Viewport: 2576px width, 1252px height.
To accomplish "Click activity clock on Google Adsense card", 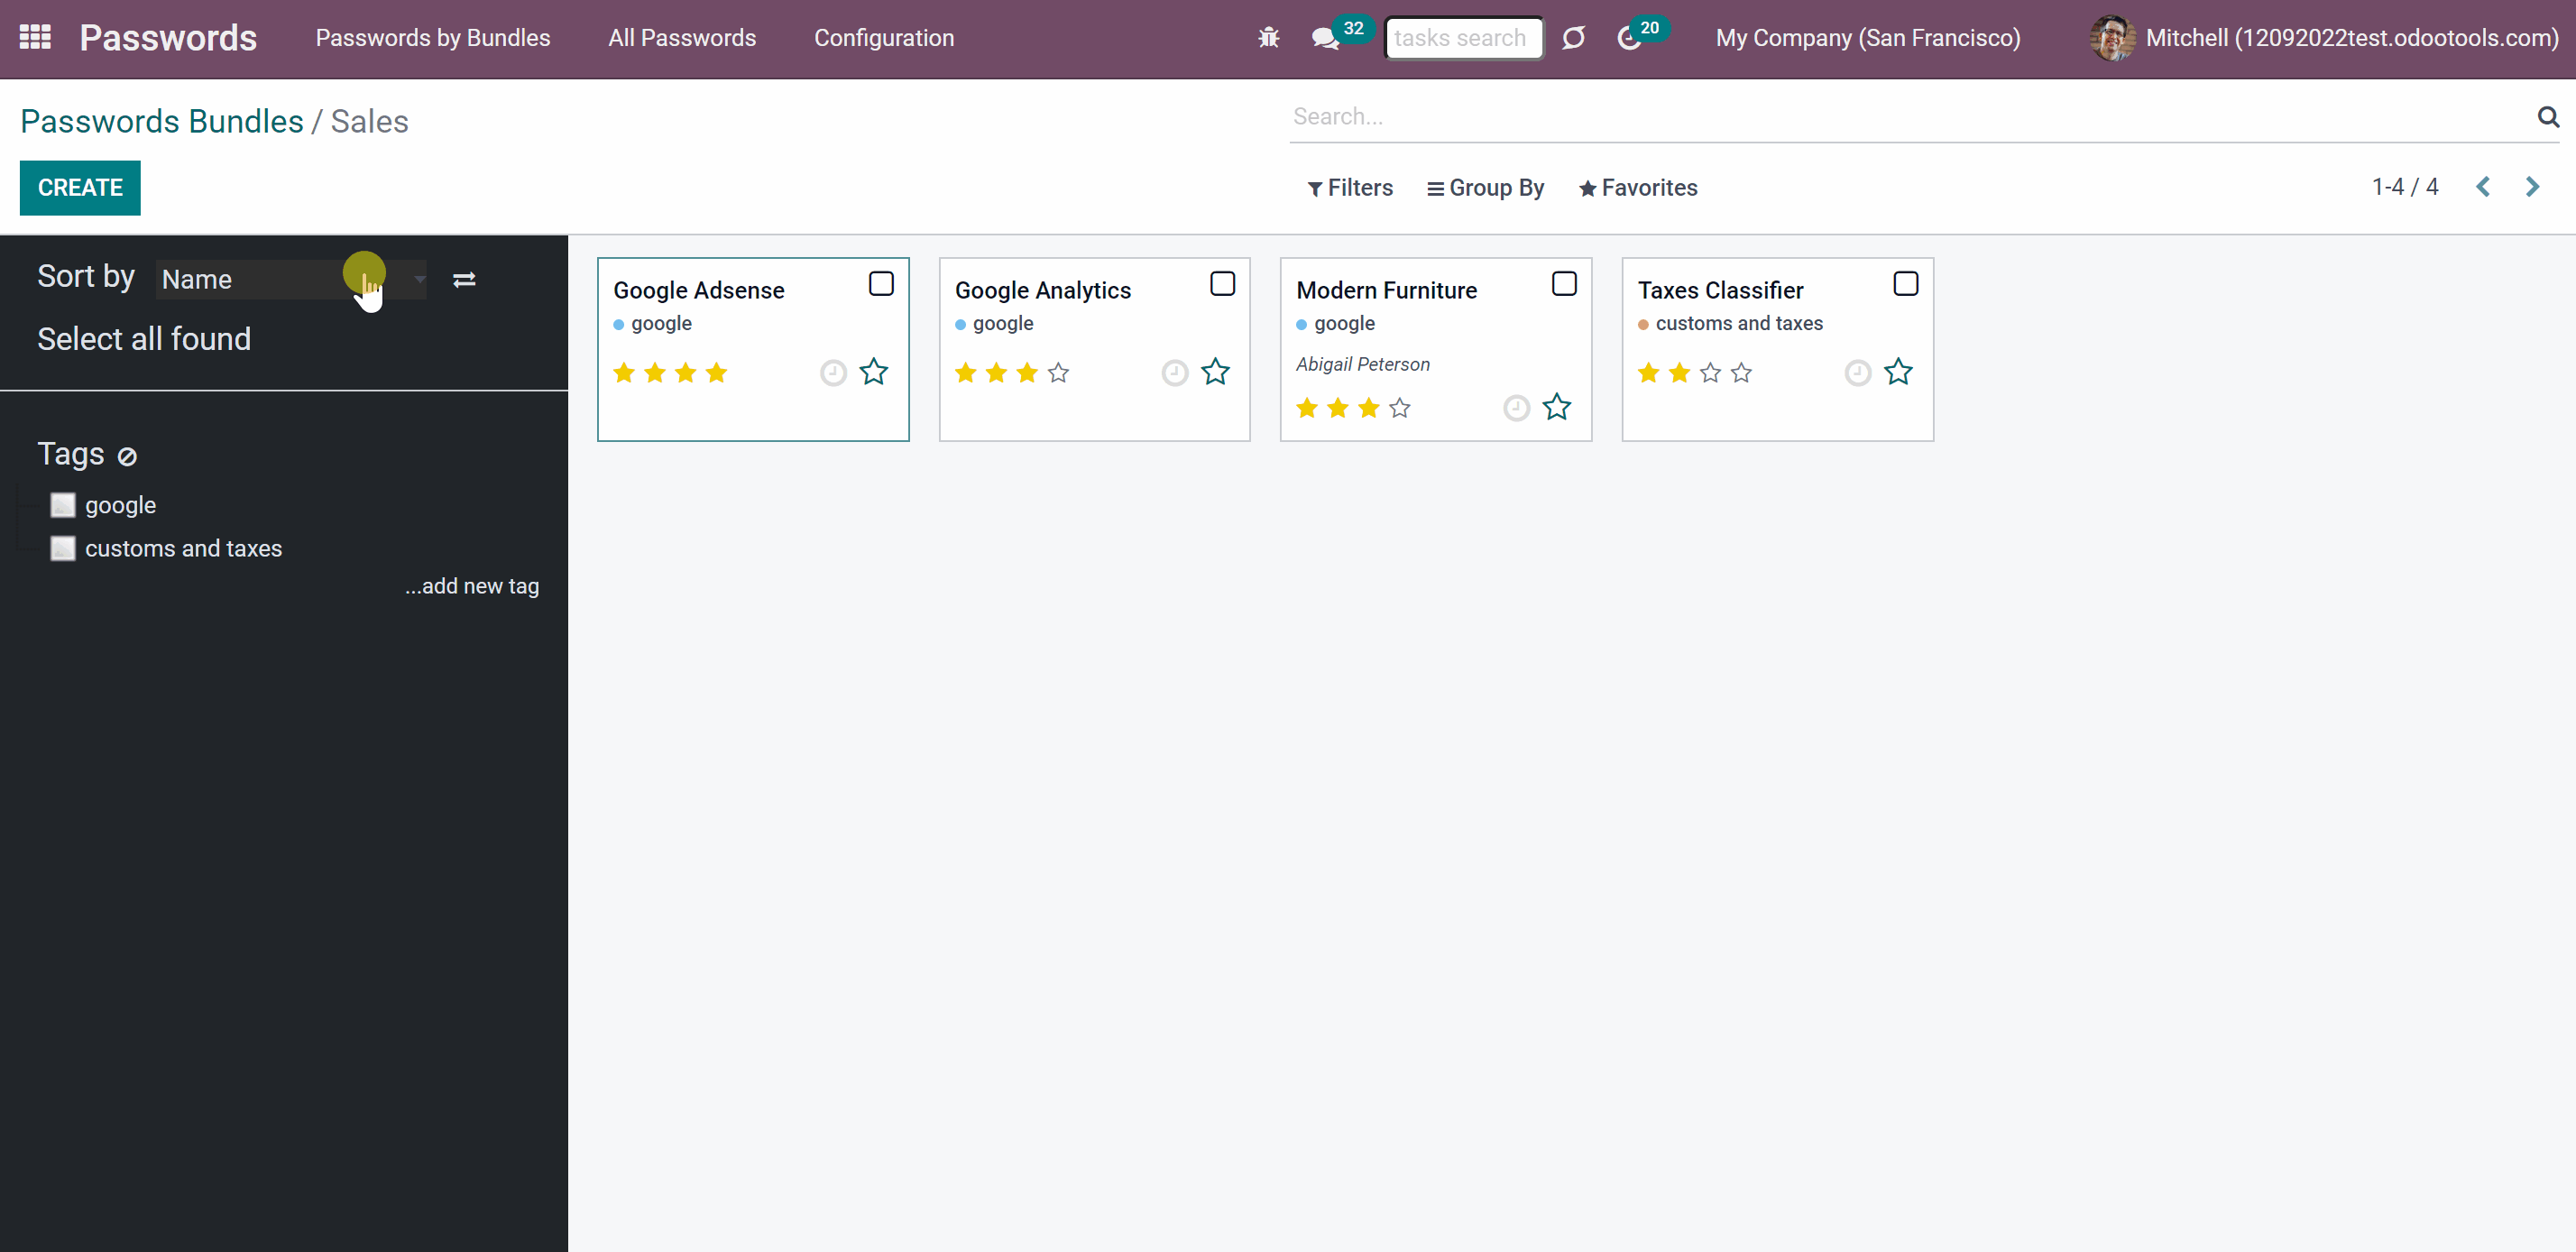I will pos(833,373).
